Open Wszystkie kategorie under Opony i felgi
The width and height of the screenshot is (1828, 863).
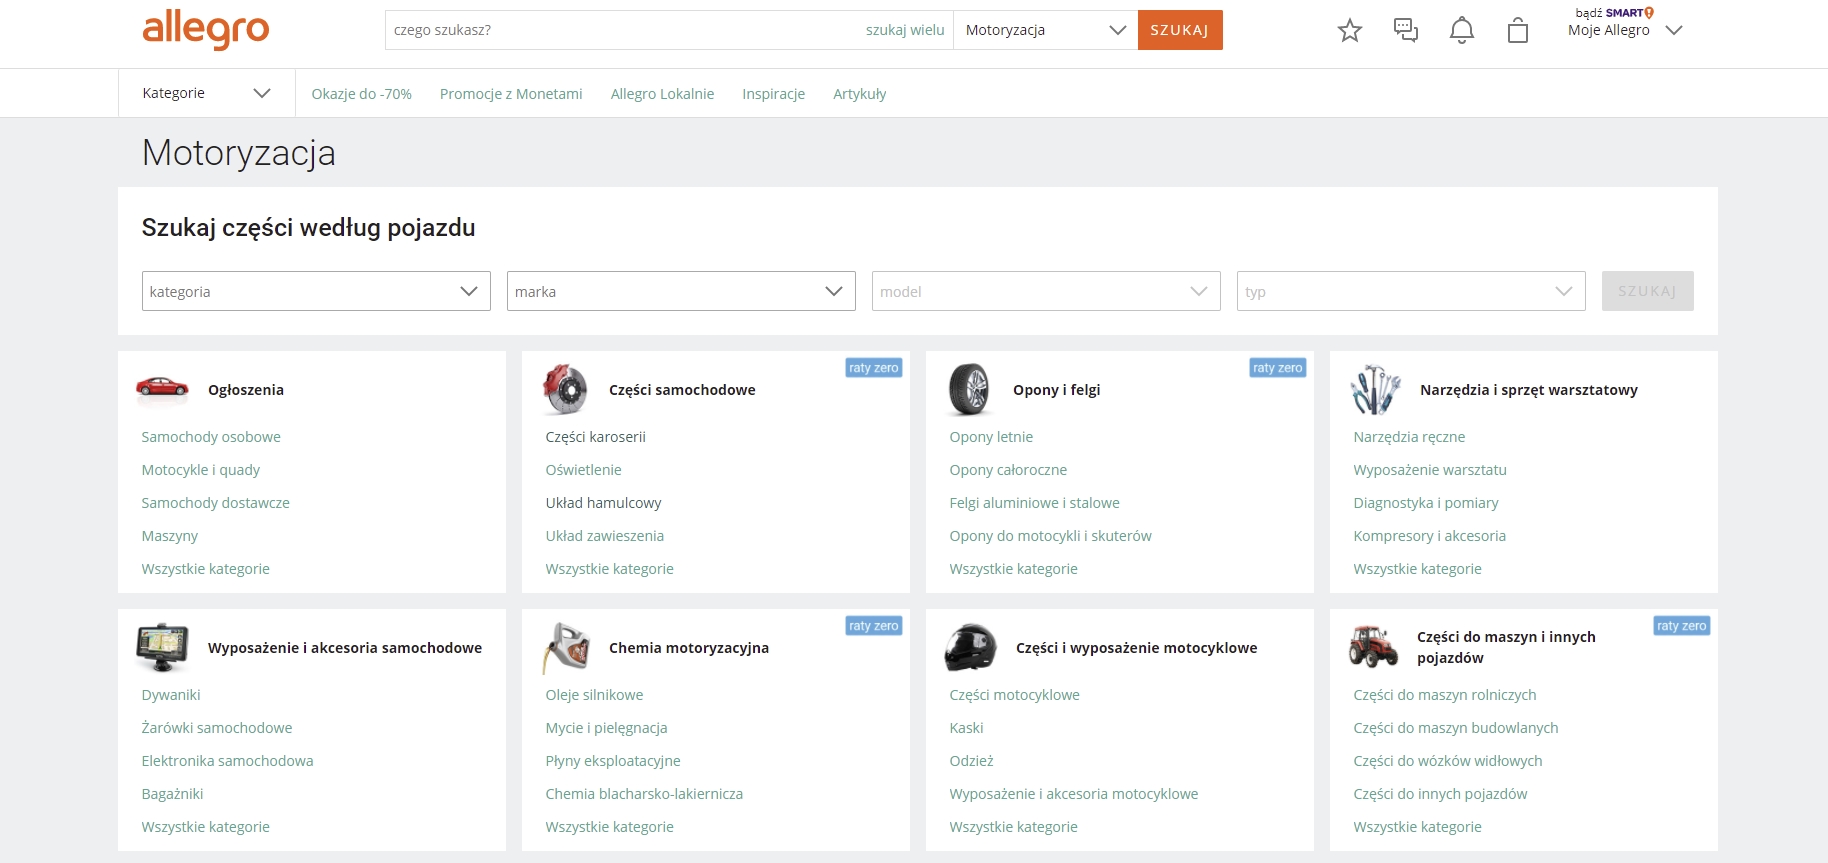(1014, 569)
